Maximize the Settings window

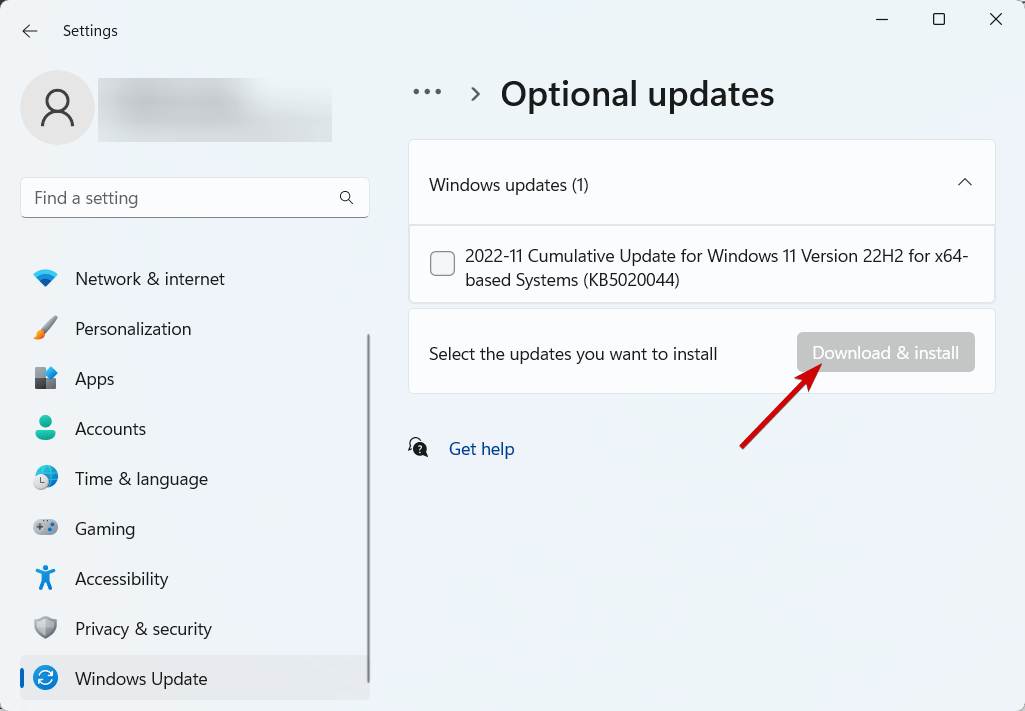[x=939, y=20]
